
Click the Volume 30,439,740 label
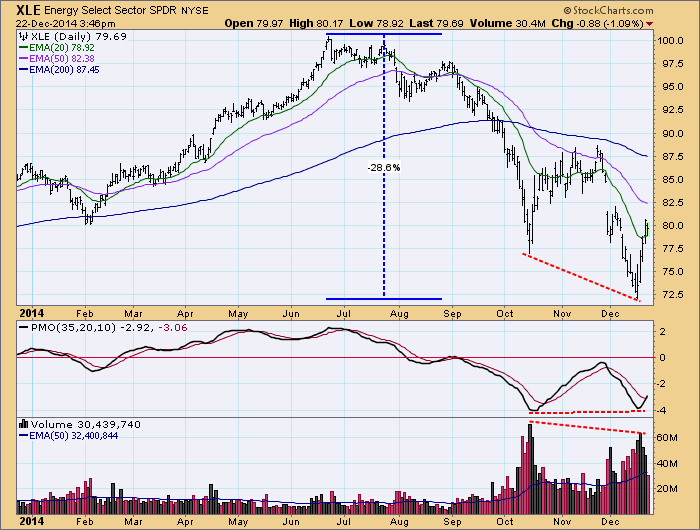[x=85, y=424]
